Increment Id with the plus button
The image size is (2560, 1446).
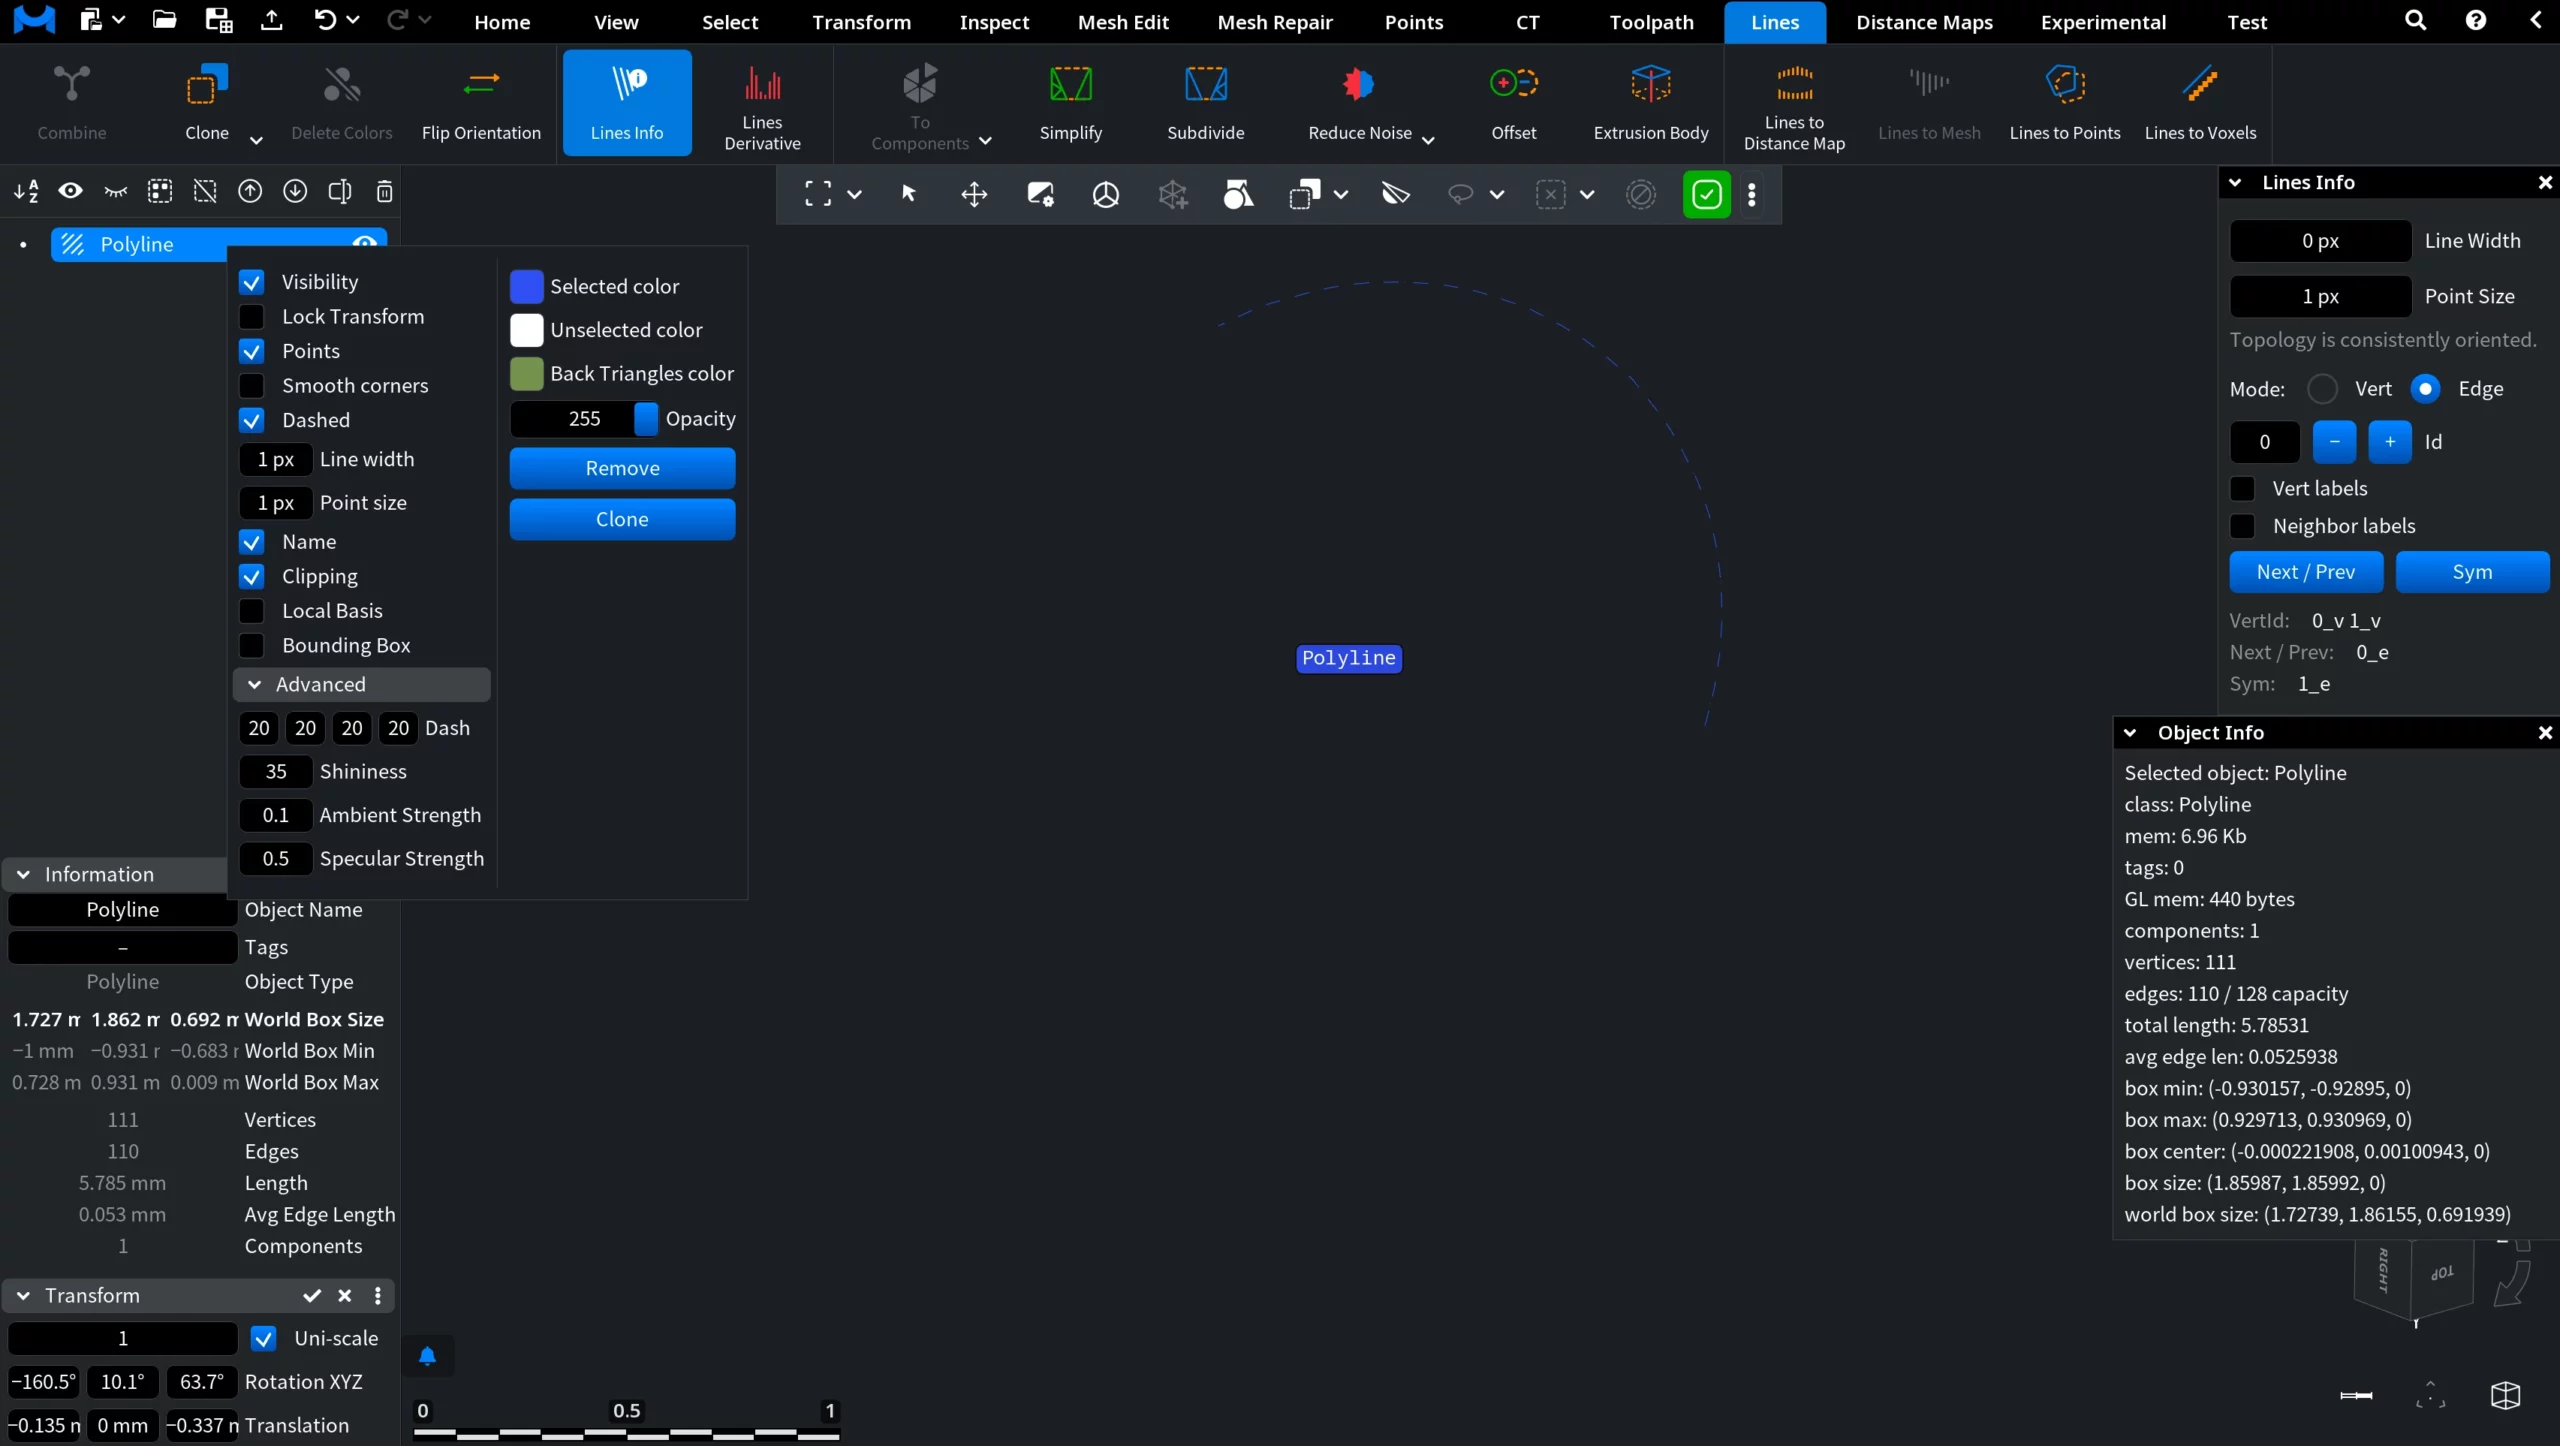[2390, 442]
